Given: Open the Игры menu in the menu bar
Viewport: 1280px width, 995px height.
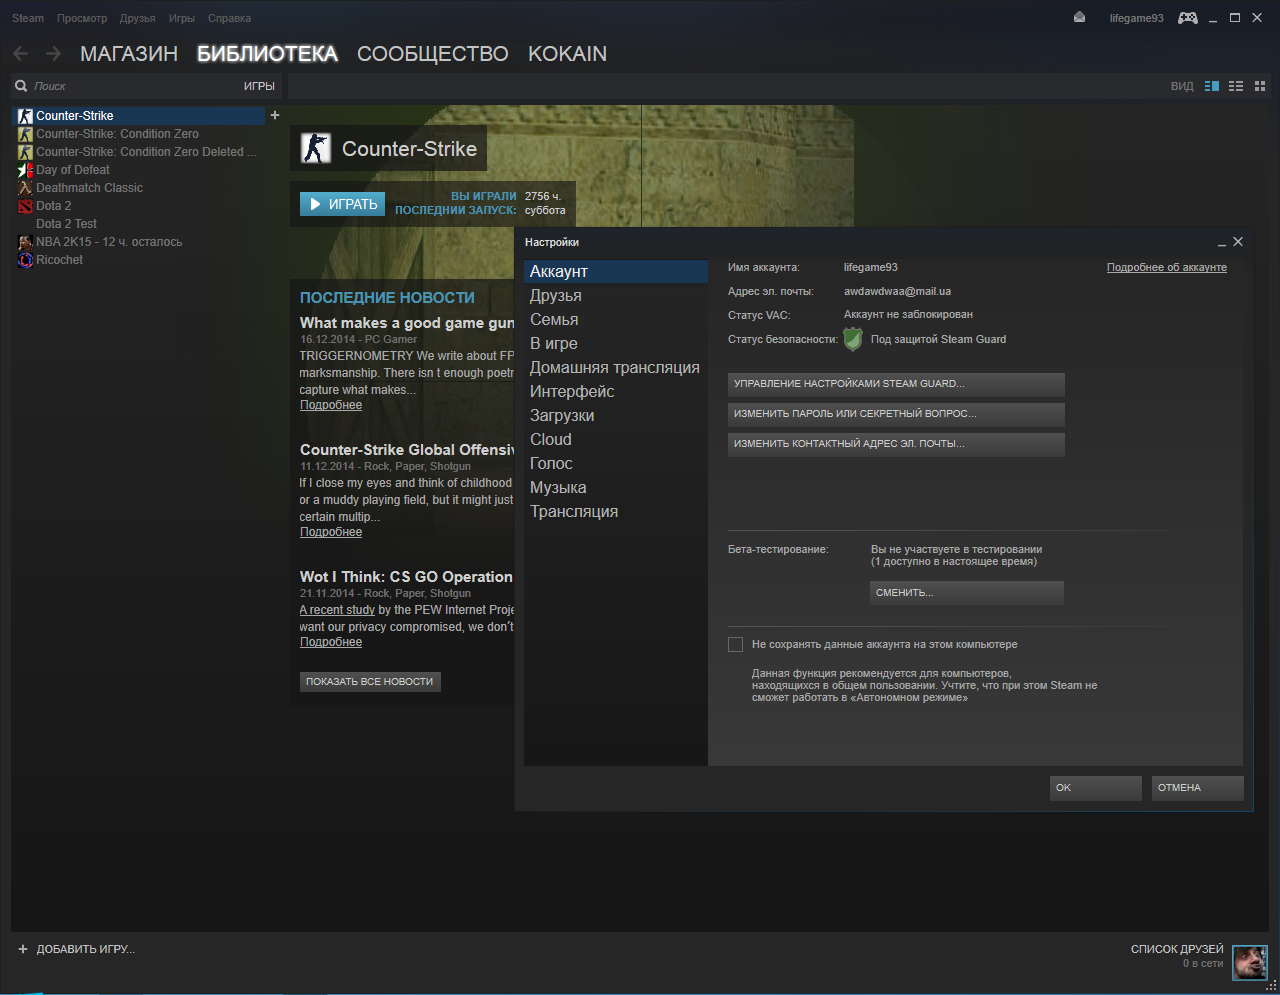Looking at the screenshot, I should (x=182, y=18).
